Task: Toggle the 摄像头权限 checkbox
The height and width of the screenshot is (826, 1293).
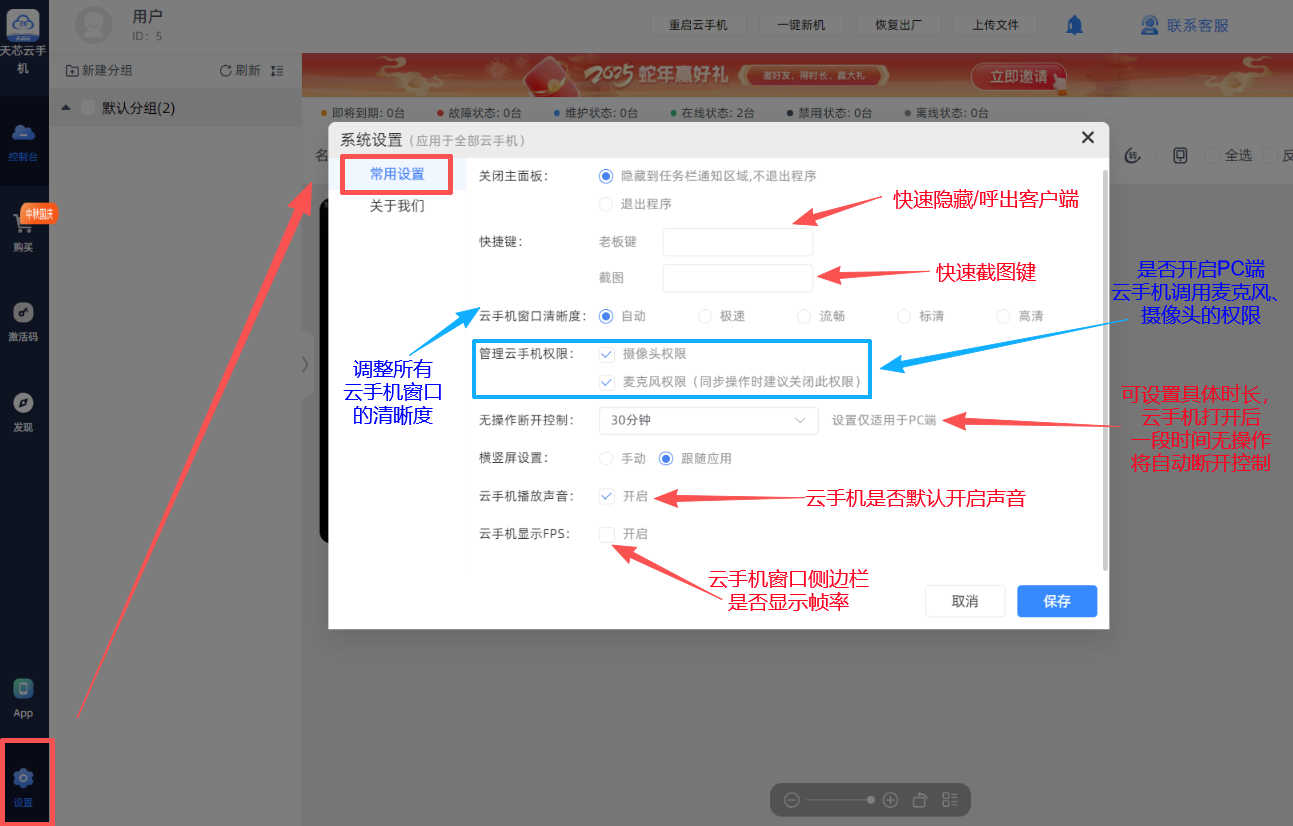Action: point(607,354)
